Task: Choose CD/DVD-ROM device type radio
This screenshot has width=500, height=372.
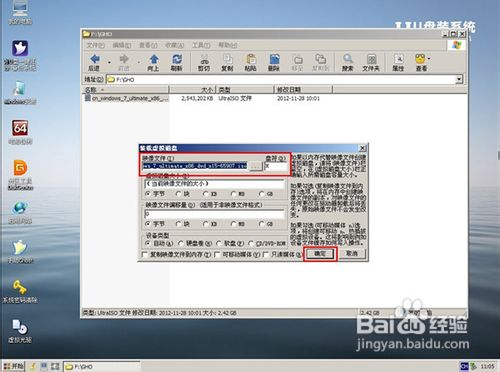Action: [251, 244]
